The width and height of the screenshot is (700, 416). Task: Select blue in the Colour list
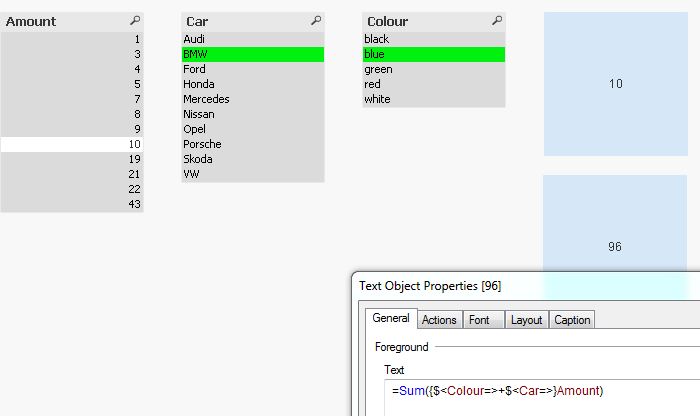click(x=434, y=54)
